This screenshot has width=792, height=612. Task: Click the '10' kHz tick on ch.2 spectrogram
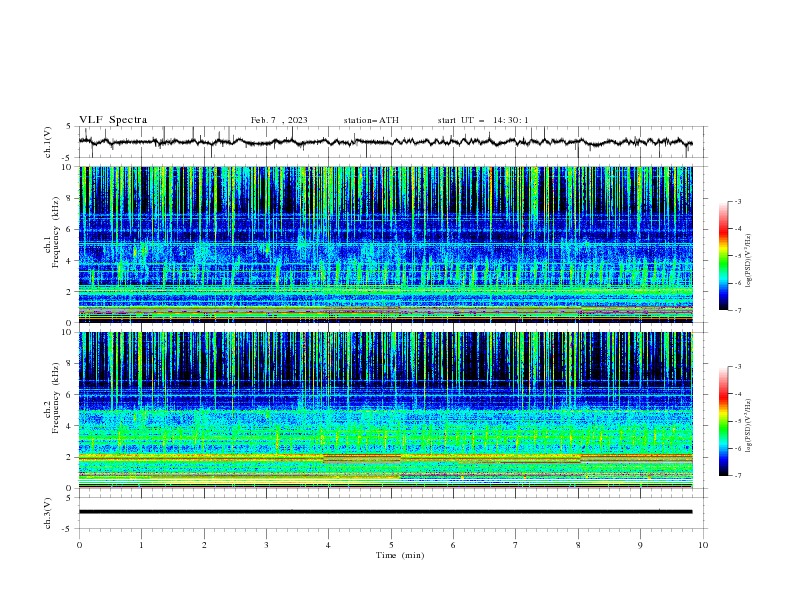(69, 332)
